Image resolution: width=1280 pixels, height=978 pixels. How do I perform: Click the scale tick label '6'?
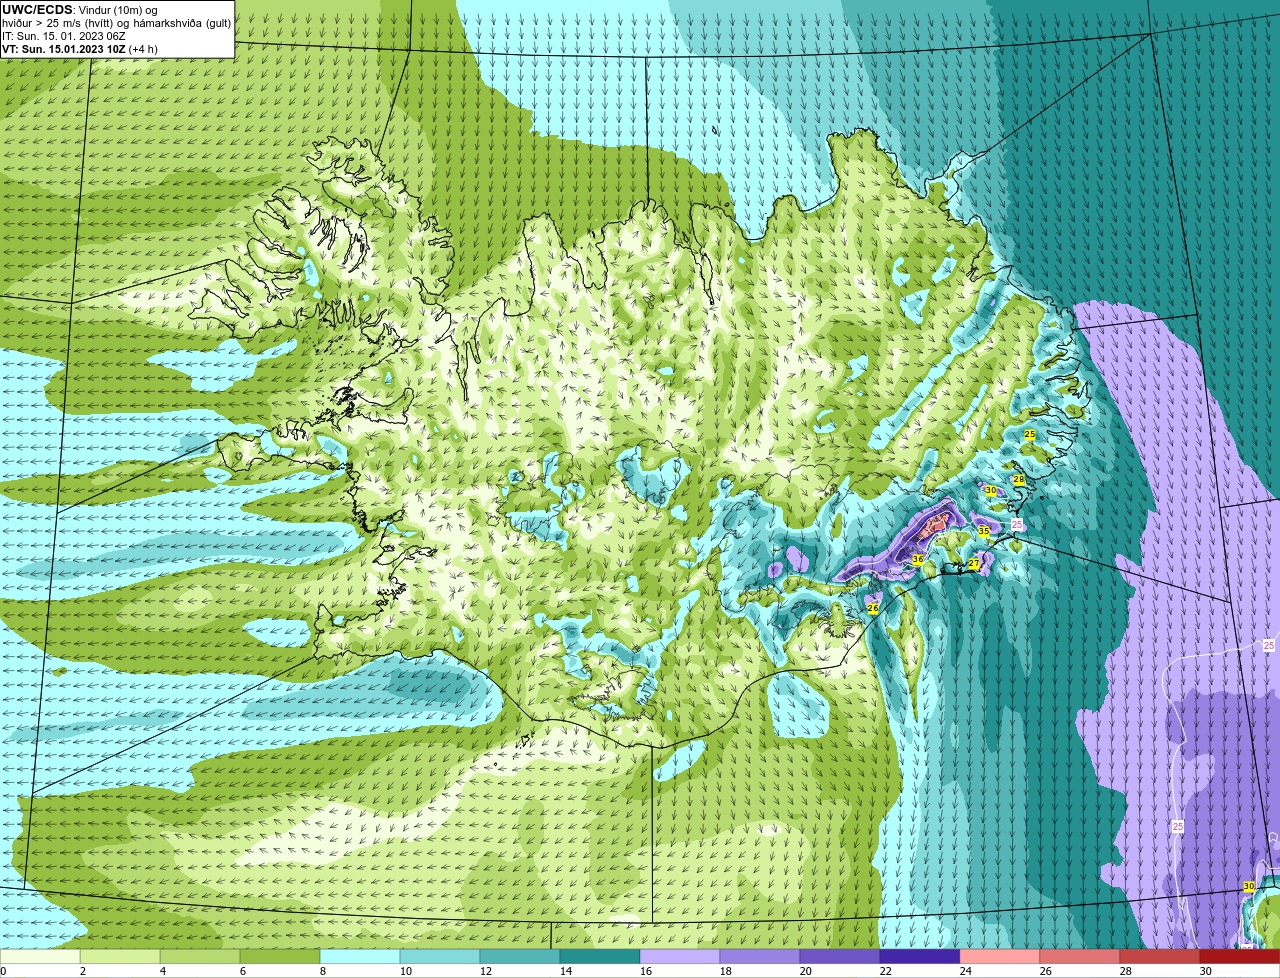[x=242, y=971]
